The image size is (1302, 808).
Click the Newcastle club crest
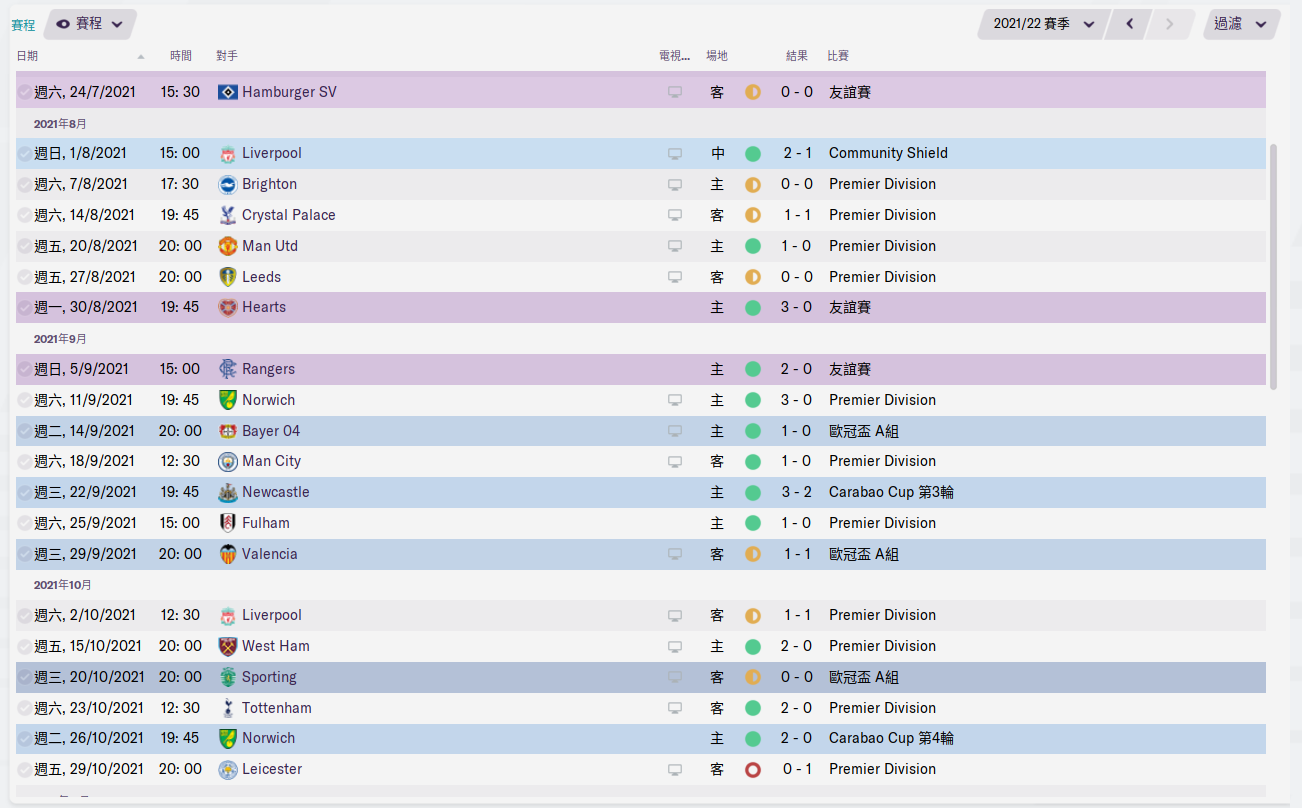tap(228, 492)
